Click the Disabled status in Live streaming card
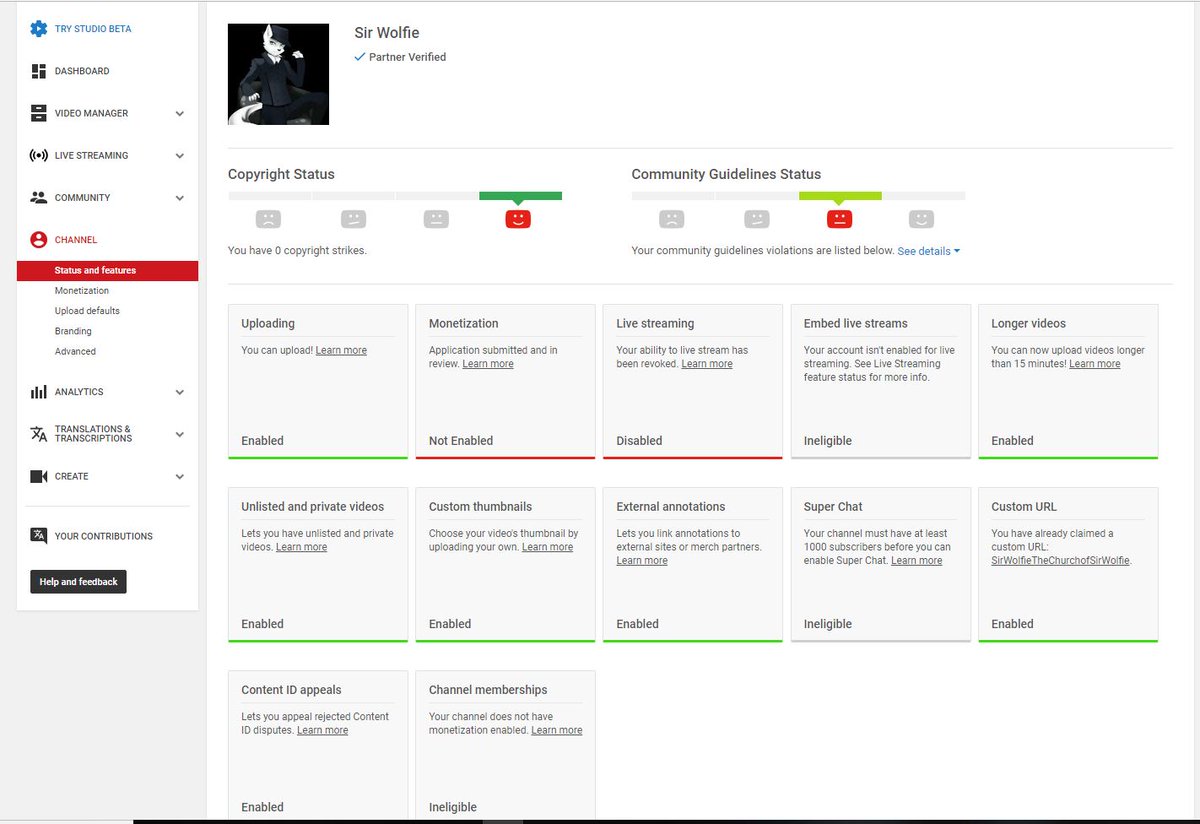 (639, 441)
